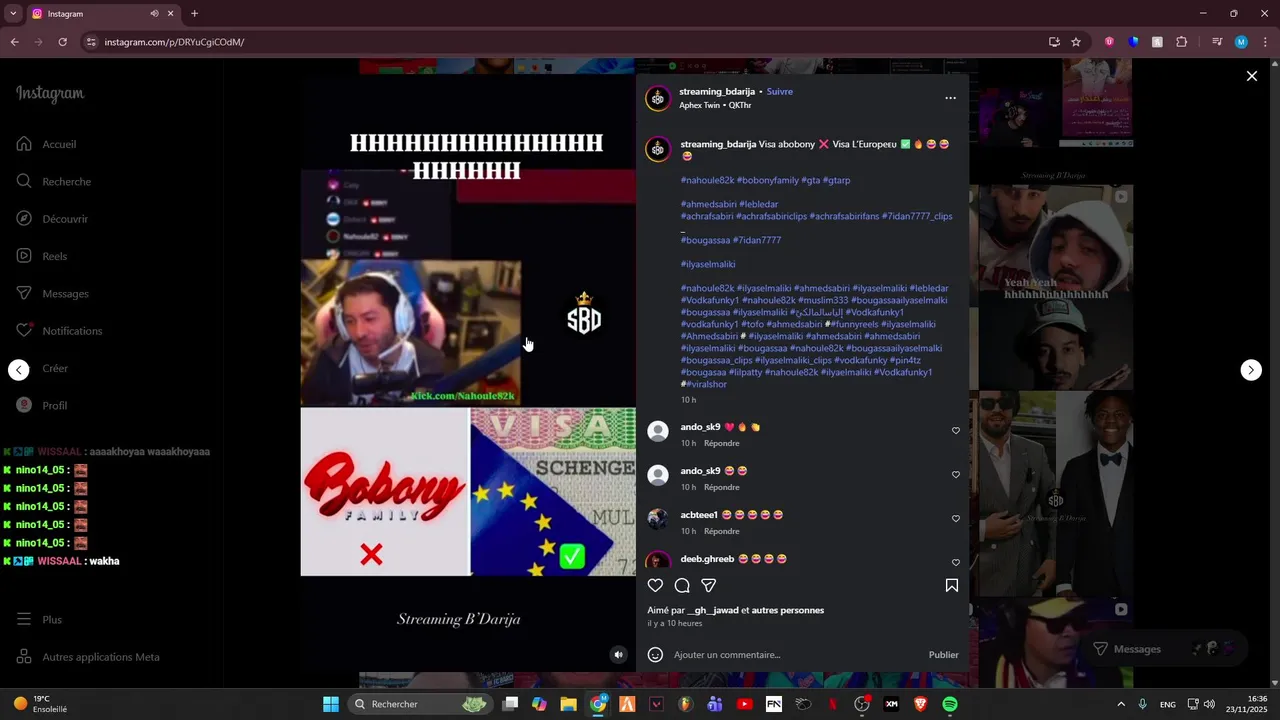
Task: Open Windows Start menu
Action: pyautogui.click(x=331, y=704)
